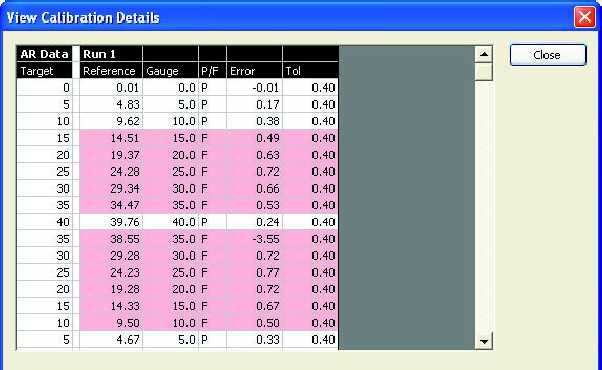Image resolution: width=602 pixels, height=370 pixels.
Task: Click error value 0.49
Action: click(254, 138)
